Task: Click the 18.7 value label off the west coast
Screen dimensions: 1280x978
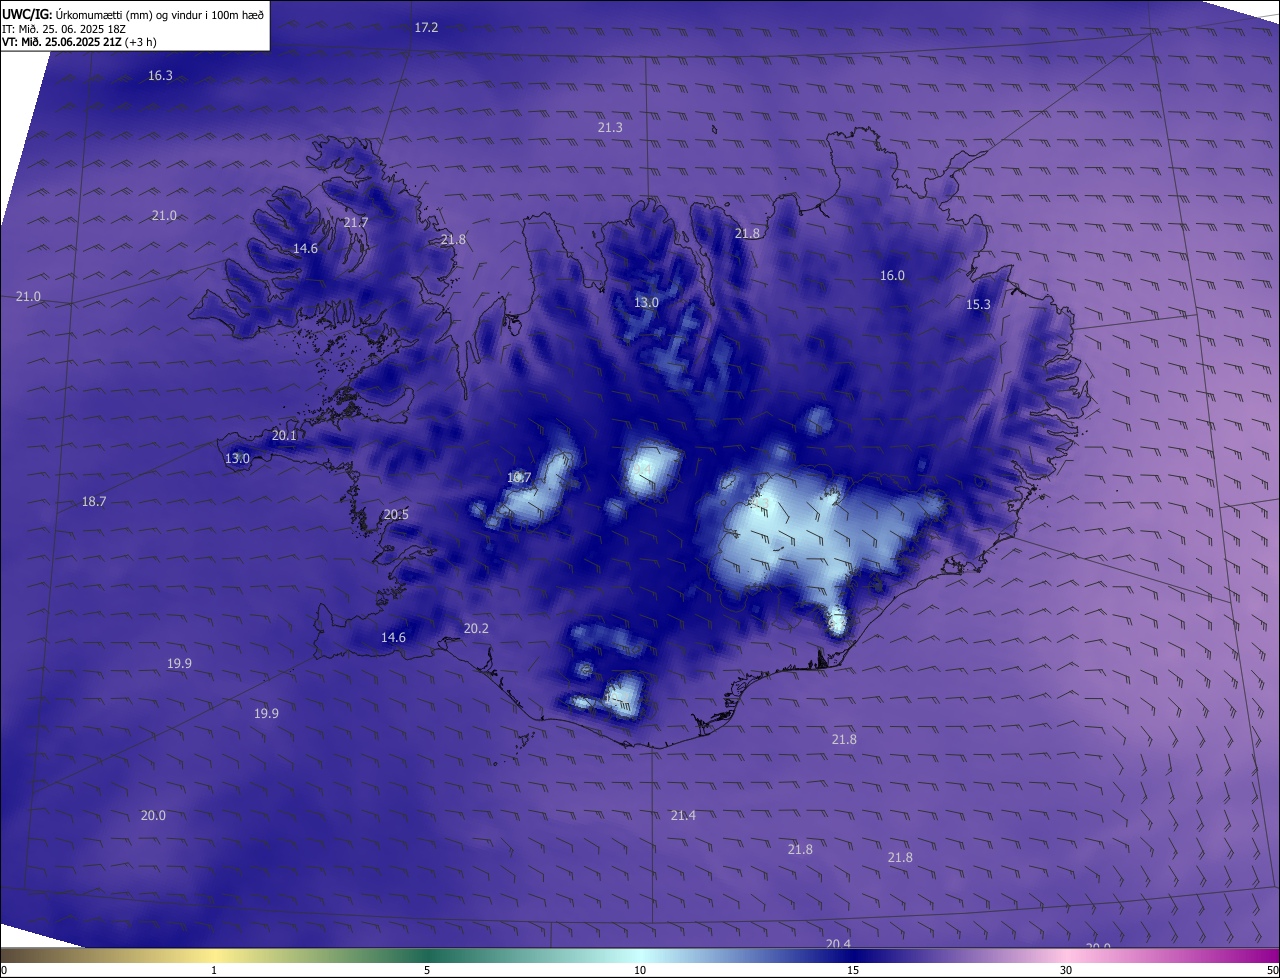Action: [94, 501]
